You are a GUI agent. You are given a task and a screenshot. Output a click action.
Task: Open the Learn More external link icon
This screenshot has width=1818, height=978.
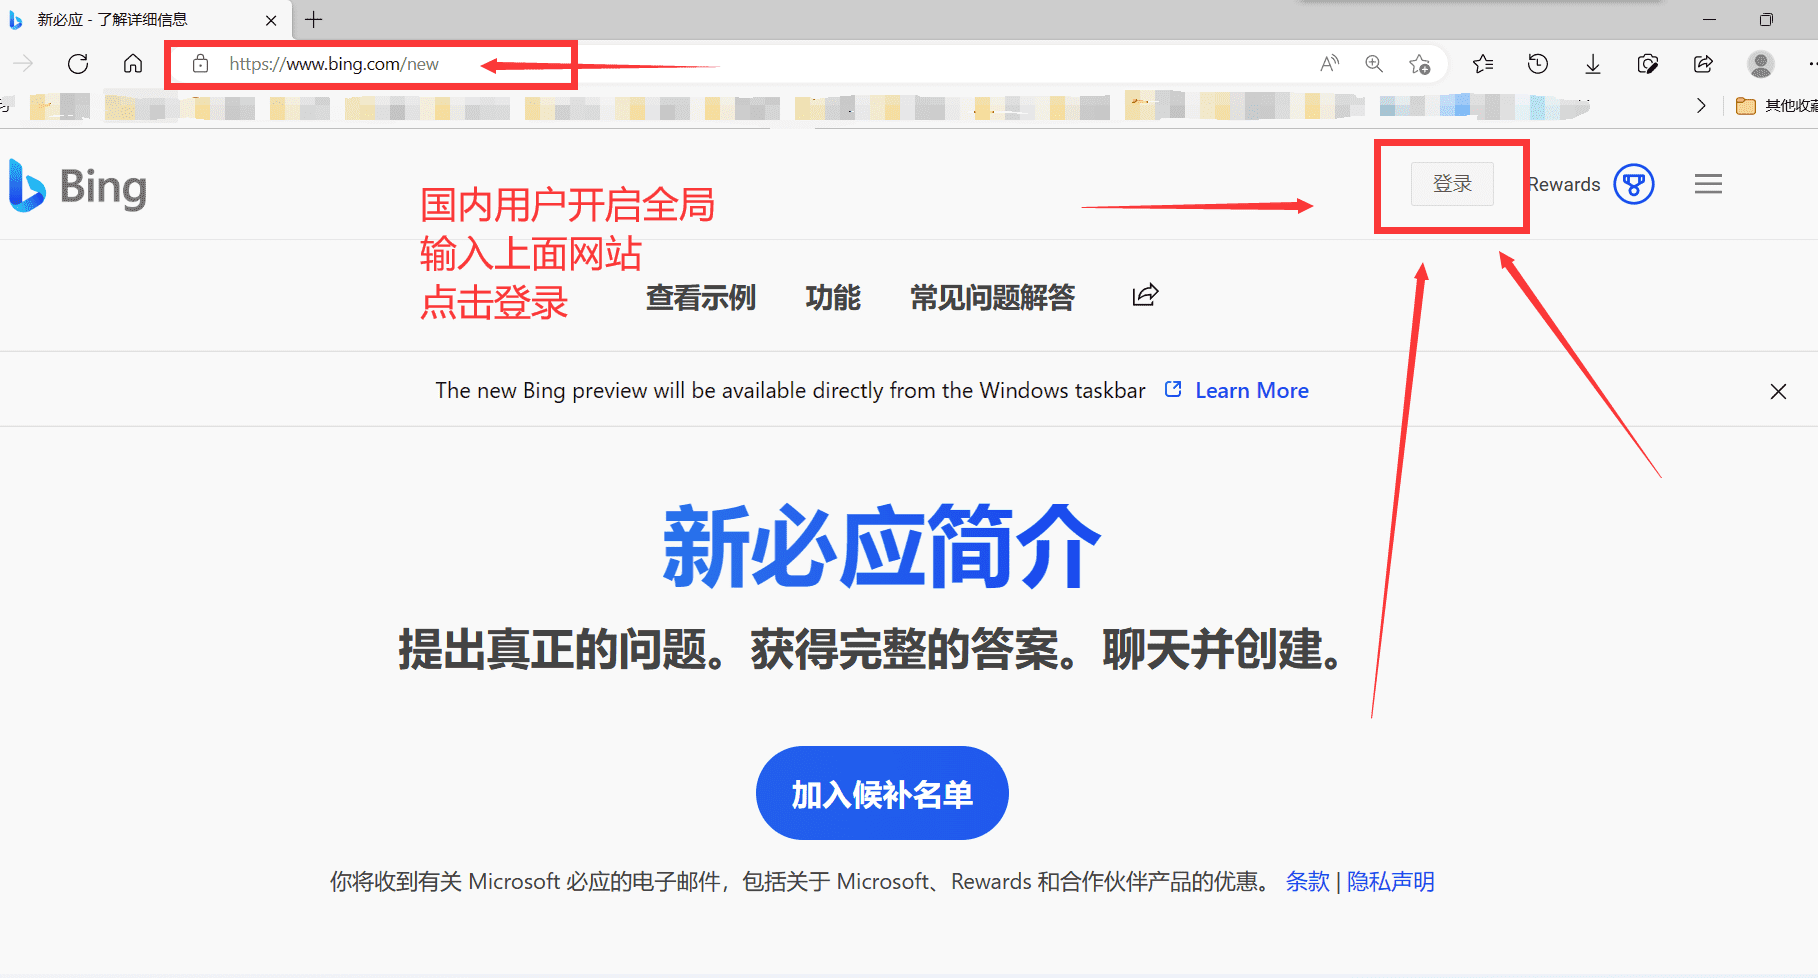tap(1173, 389)
